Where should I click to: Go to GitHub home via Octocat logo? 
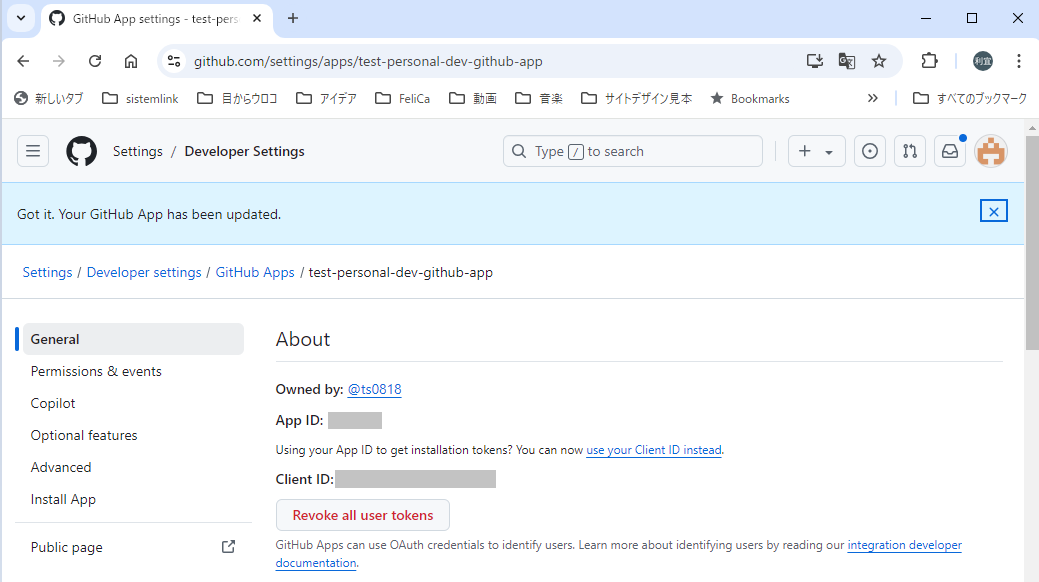pyautogui.click(x=82, y=151)
